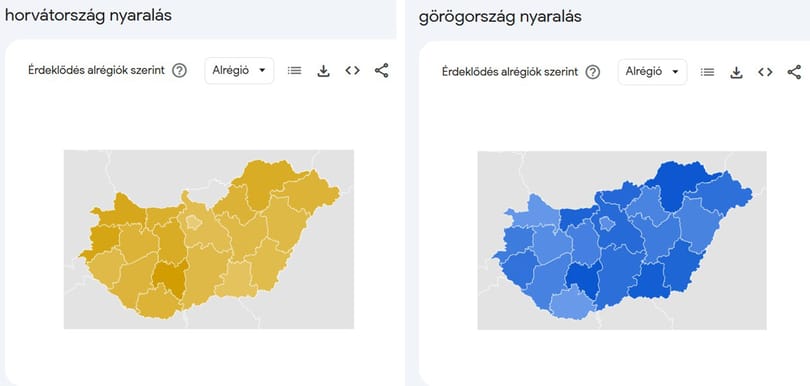Click the horvátország nyaralás title
Screen dimensions: 810x386
click(x=88, y=16)
